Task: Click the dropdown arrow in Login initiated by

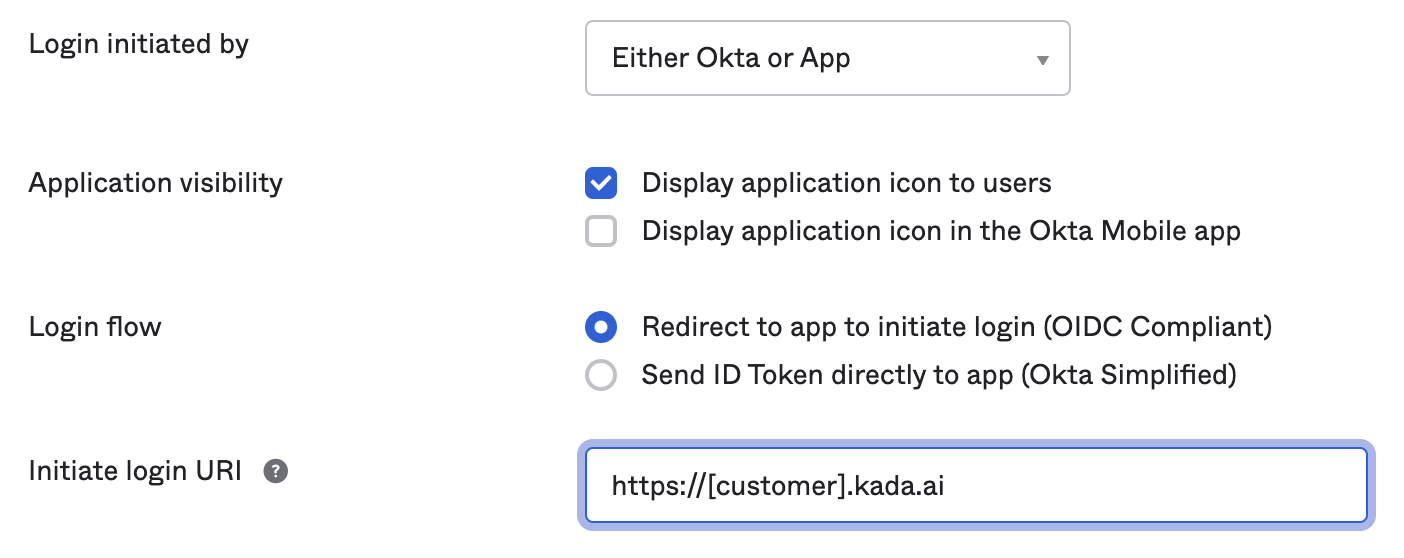Action: pyautogui.click(x=1043, y=60)
